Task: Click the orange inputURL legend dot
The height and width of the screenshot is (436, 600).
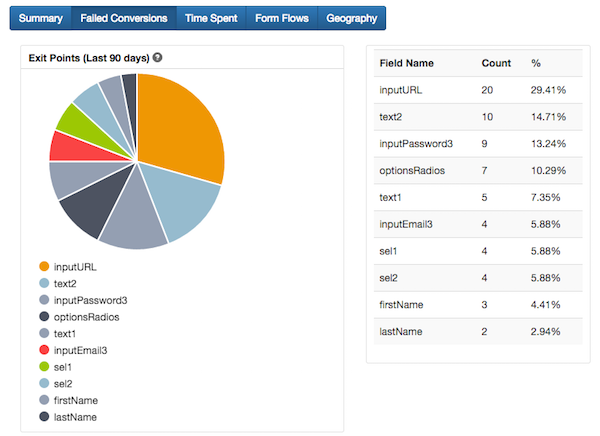Action: (x=44, y=266)
